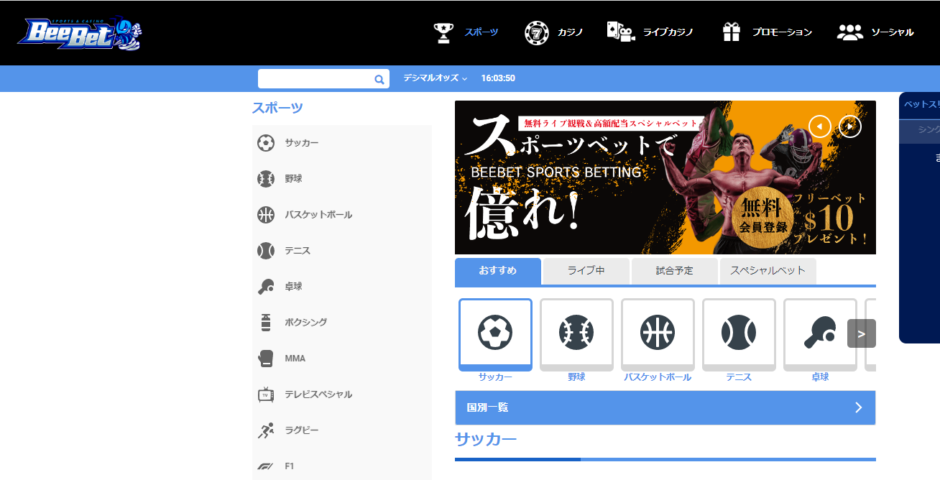Click the MMA glove icon
This screenshot has height=480, width=940.
266,358
